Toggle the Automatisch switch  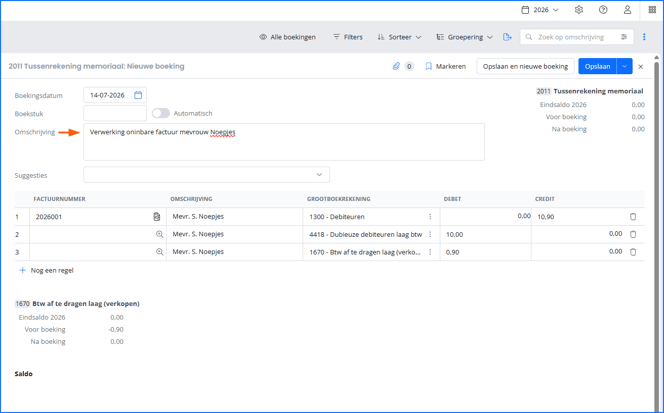tap(161, 113)
